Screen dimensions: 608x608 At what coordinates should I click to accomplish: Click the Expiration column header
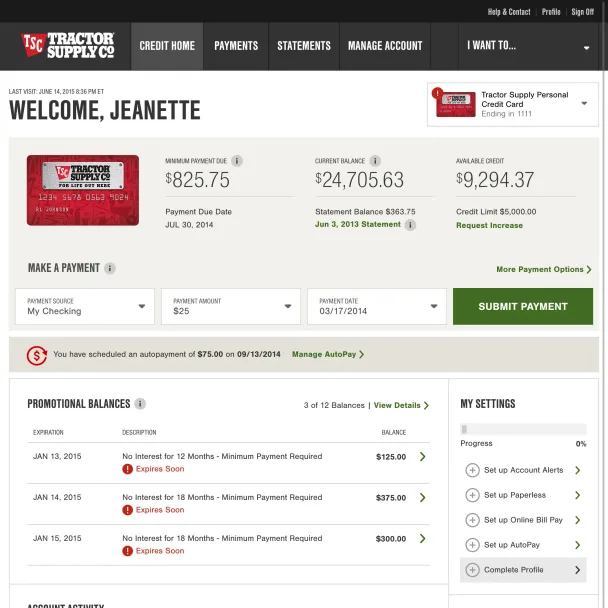pyautogui.click(x=48, y=432)
